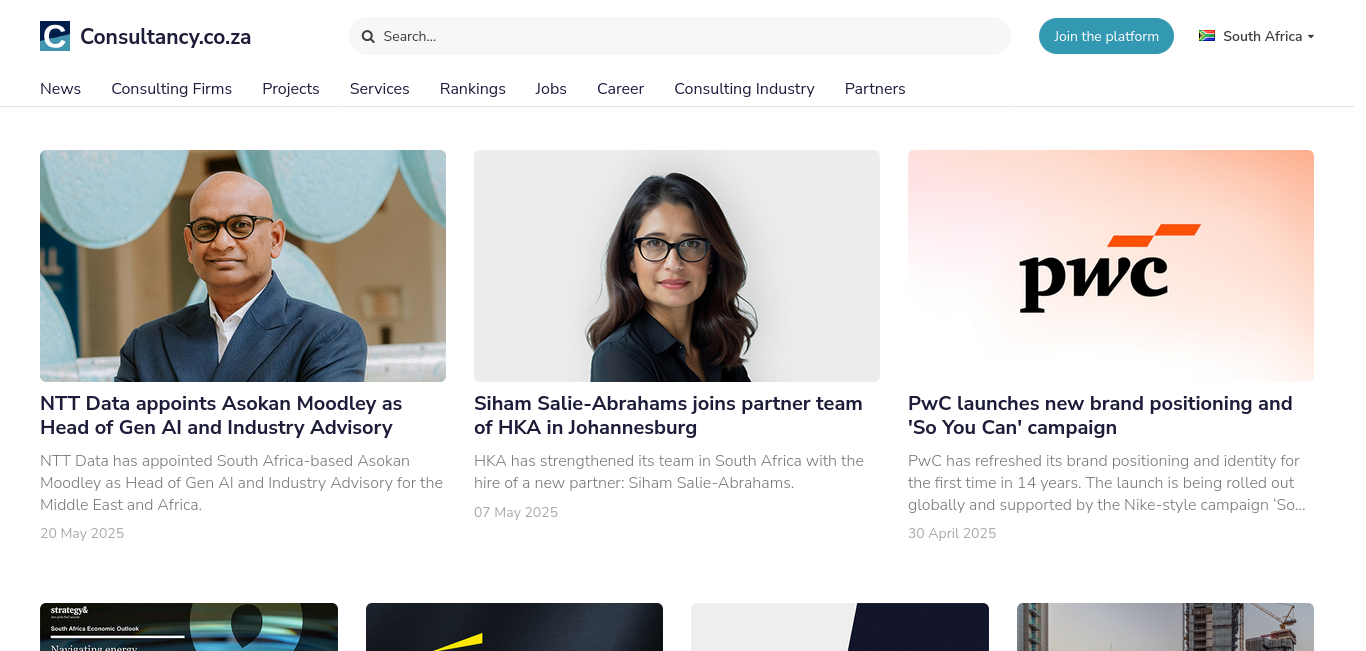The height and width of the screenshot is (651, 1366).
Task: Open the PwC logo article image
Action: click(1111, 266)
